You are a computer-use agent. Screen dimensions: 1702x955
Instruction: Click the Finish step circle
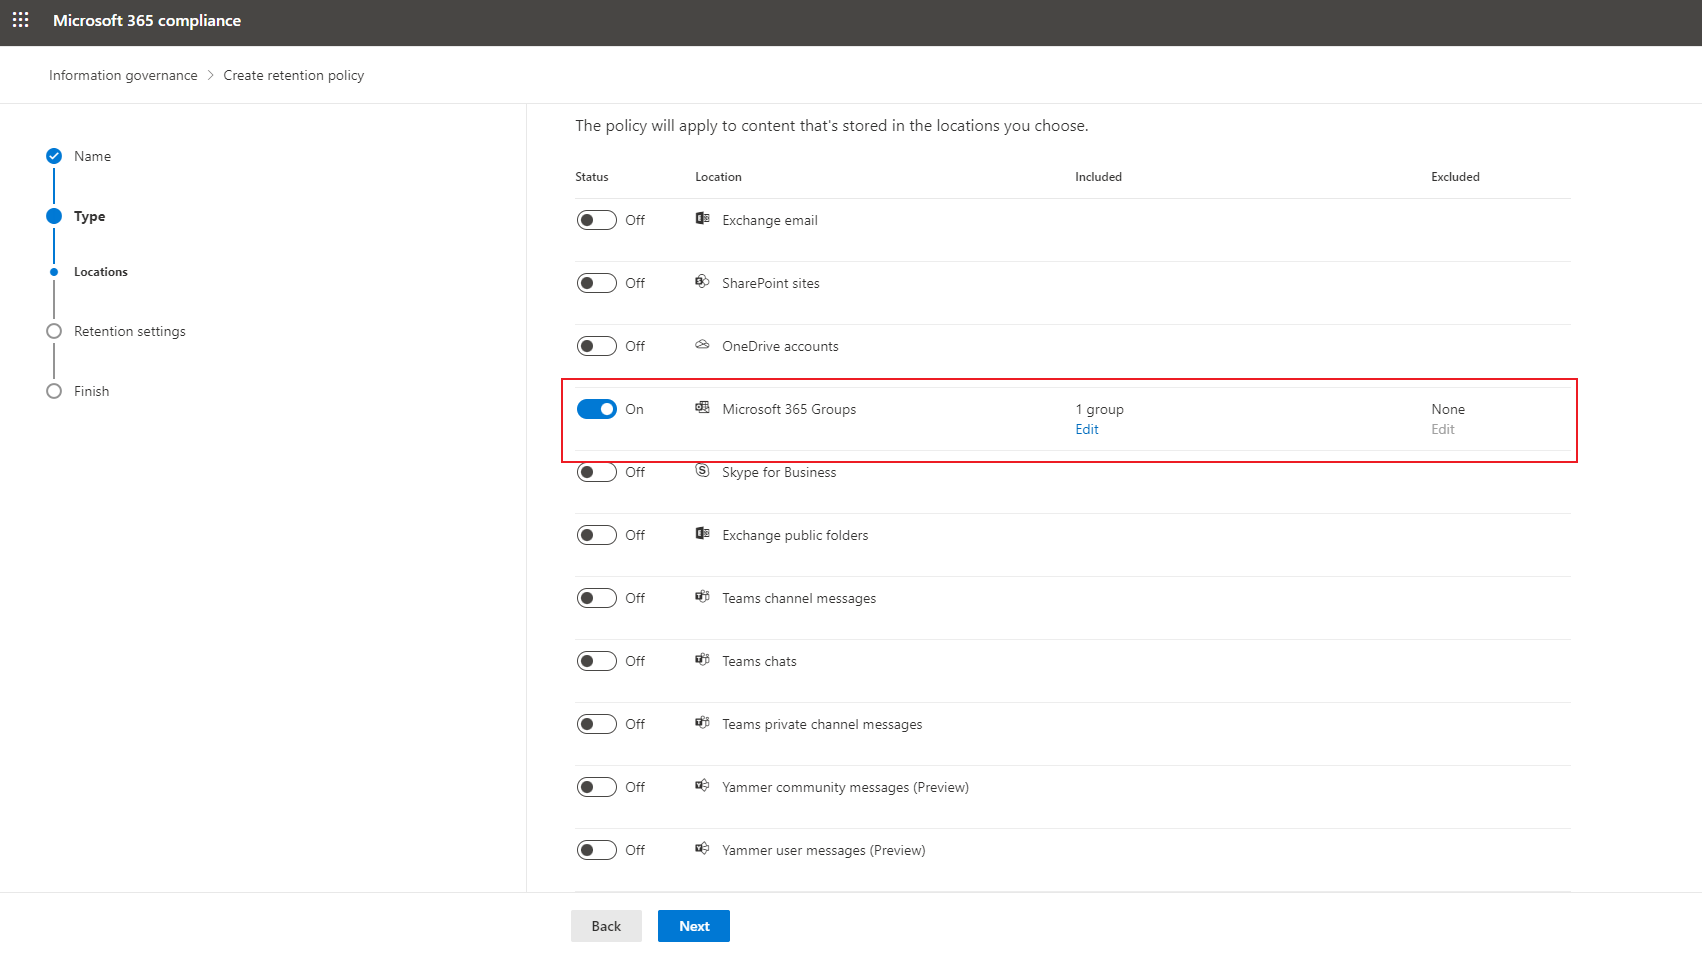[54, 391]
